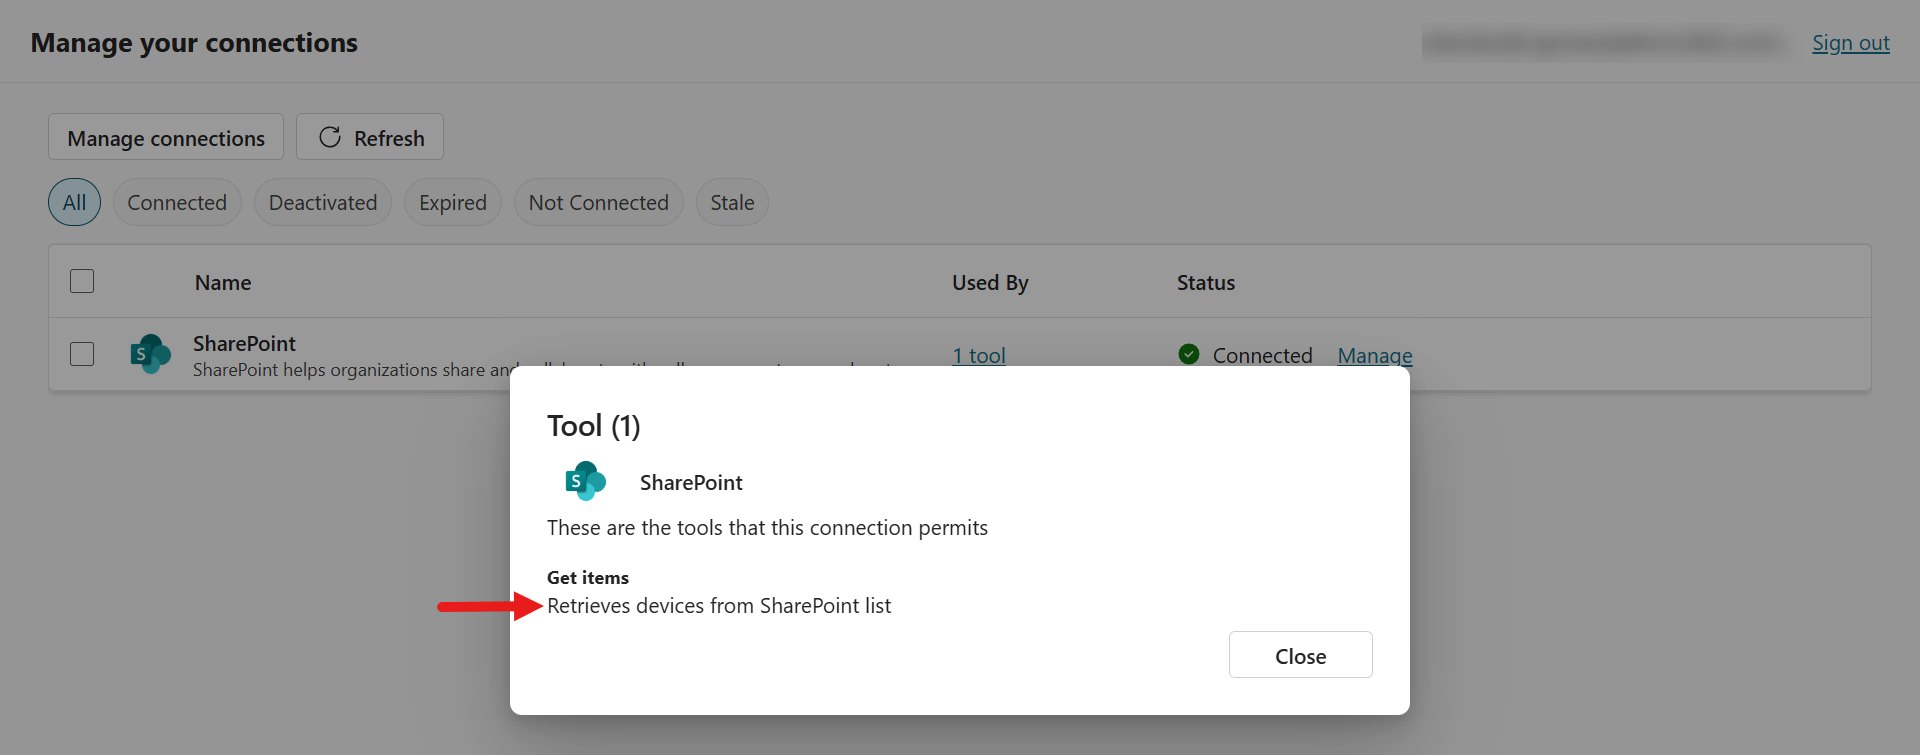This screenshot has height=755, width=1920.
Task: Filter by Connected status
Action: pyautogui.click(x=177, y=202)
